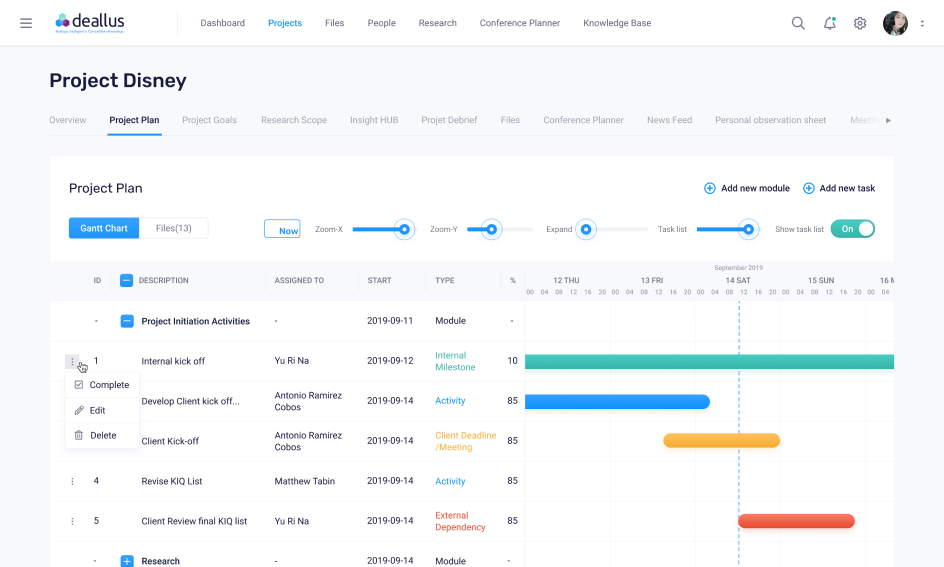The height and width of the screenshot is (567, 944).
Task: Select Complete from the context menu
Action: pyautogui.click(x=108, y=385)
